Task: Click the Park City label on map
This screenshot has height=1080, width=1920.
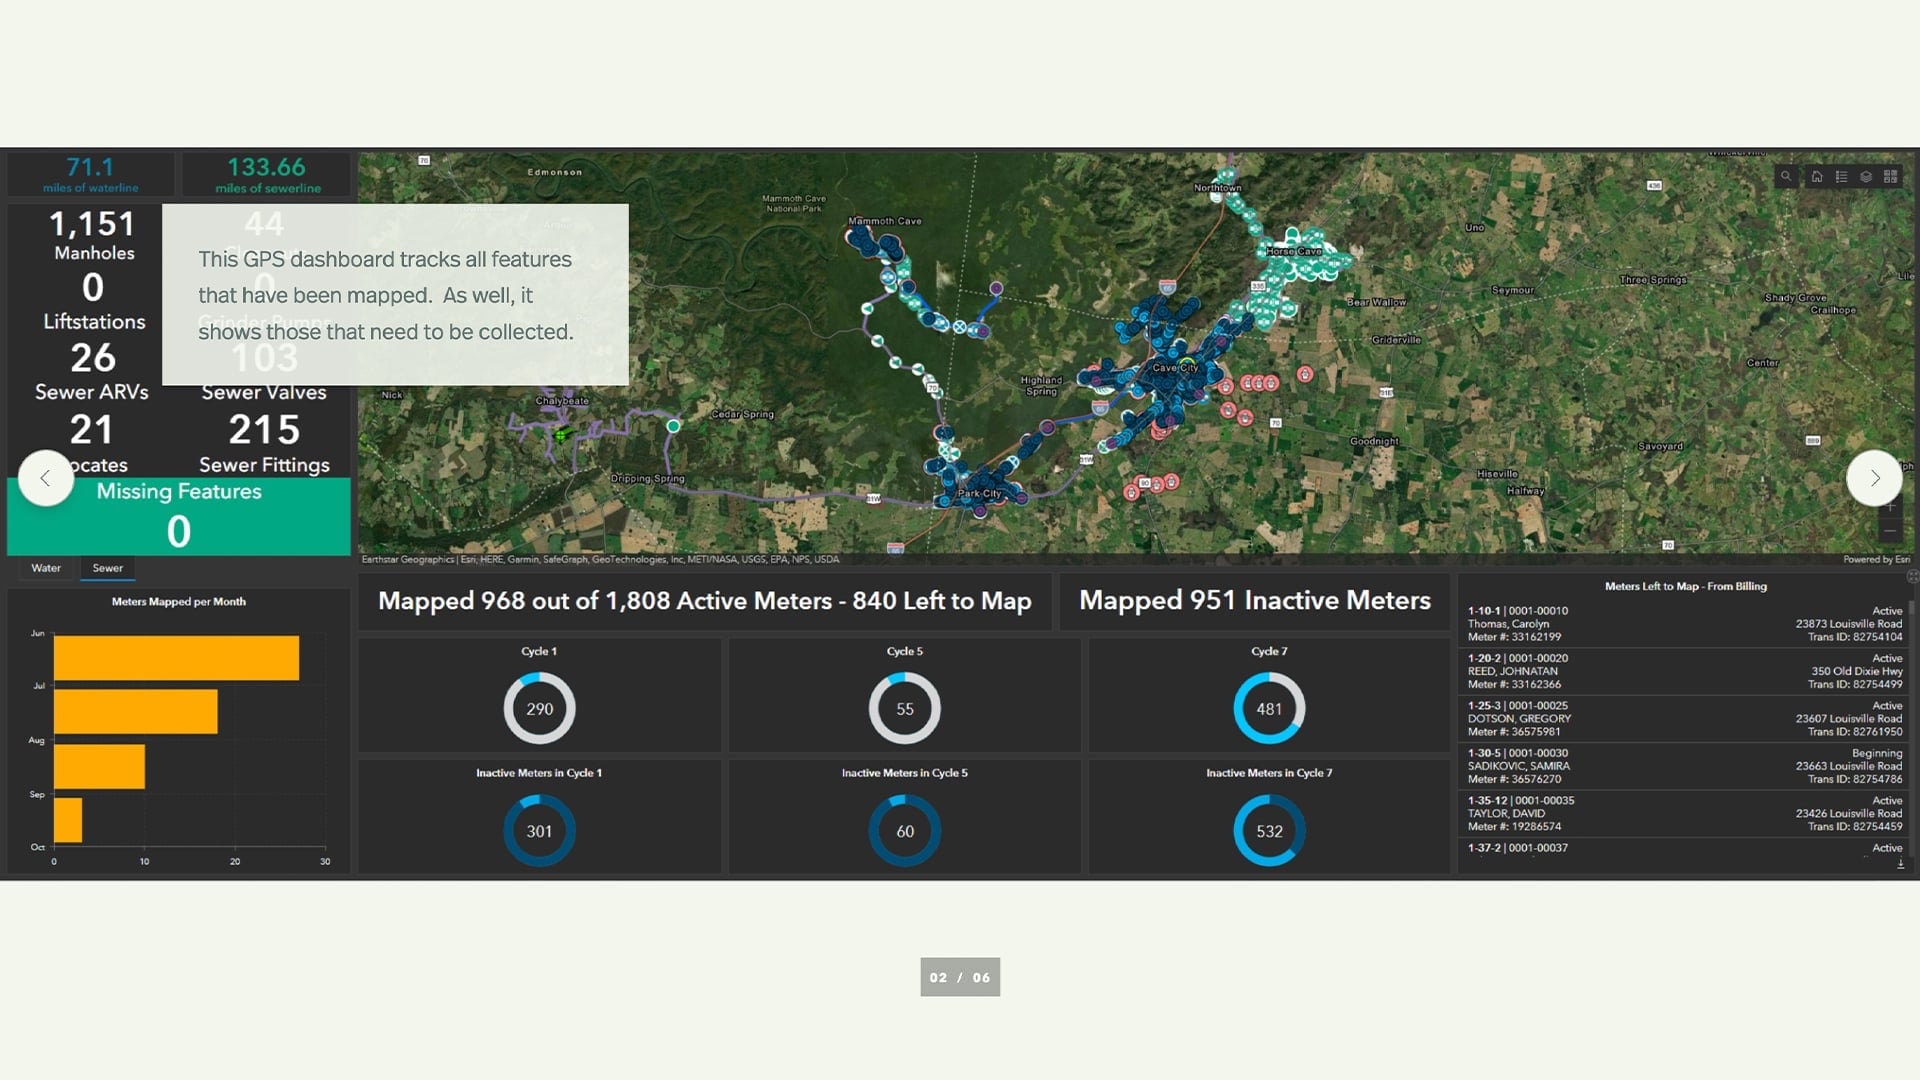Action: (979, 494)
